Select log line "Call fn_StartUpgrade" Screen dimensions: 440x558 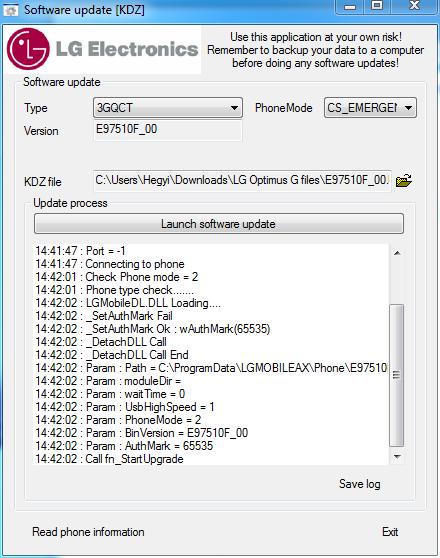click(x=109, y=459)
